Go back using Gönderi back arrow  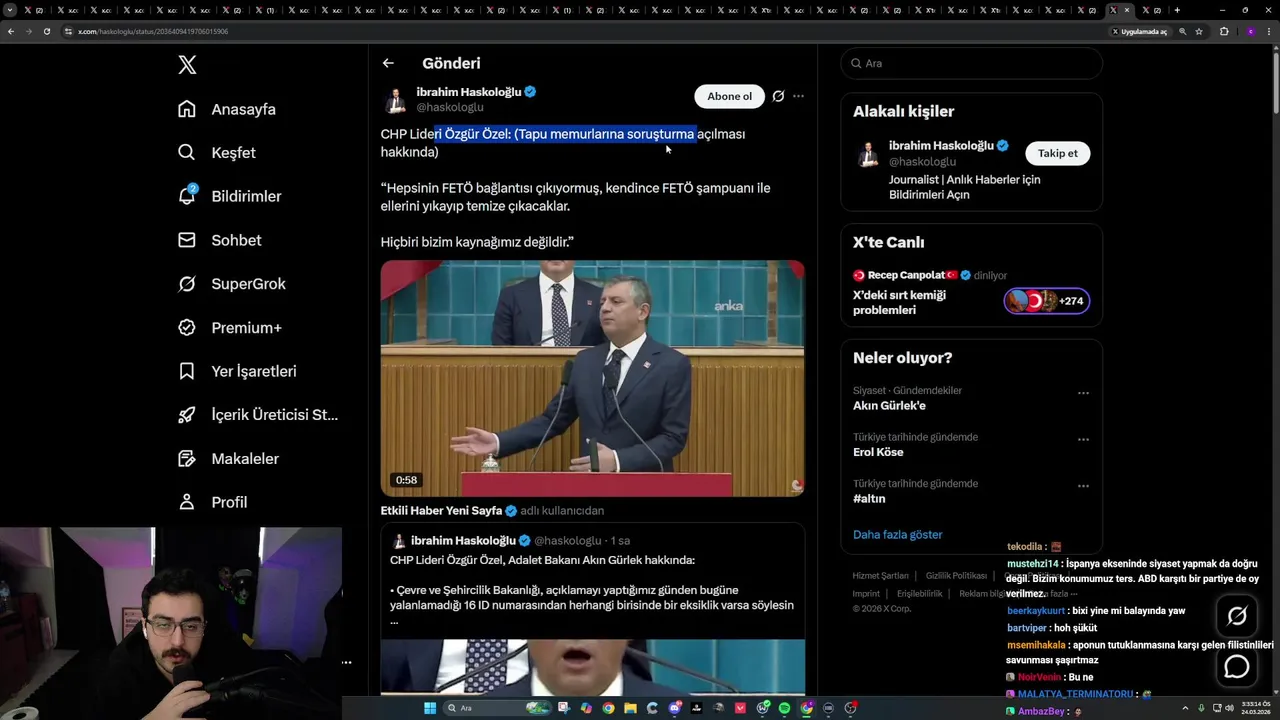click(x=388, y=63)
